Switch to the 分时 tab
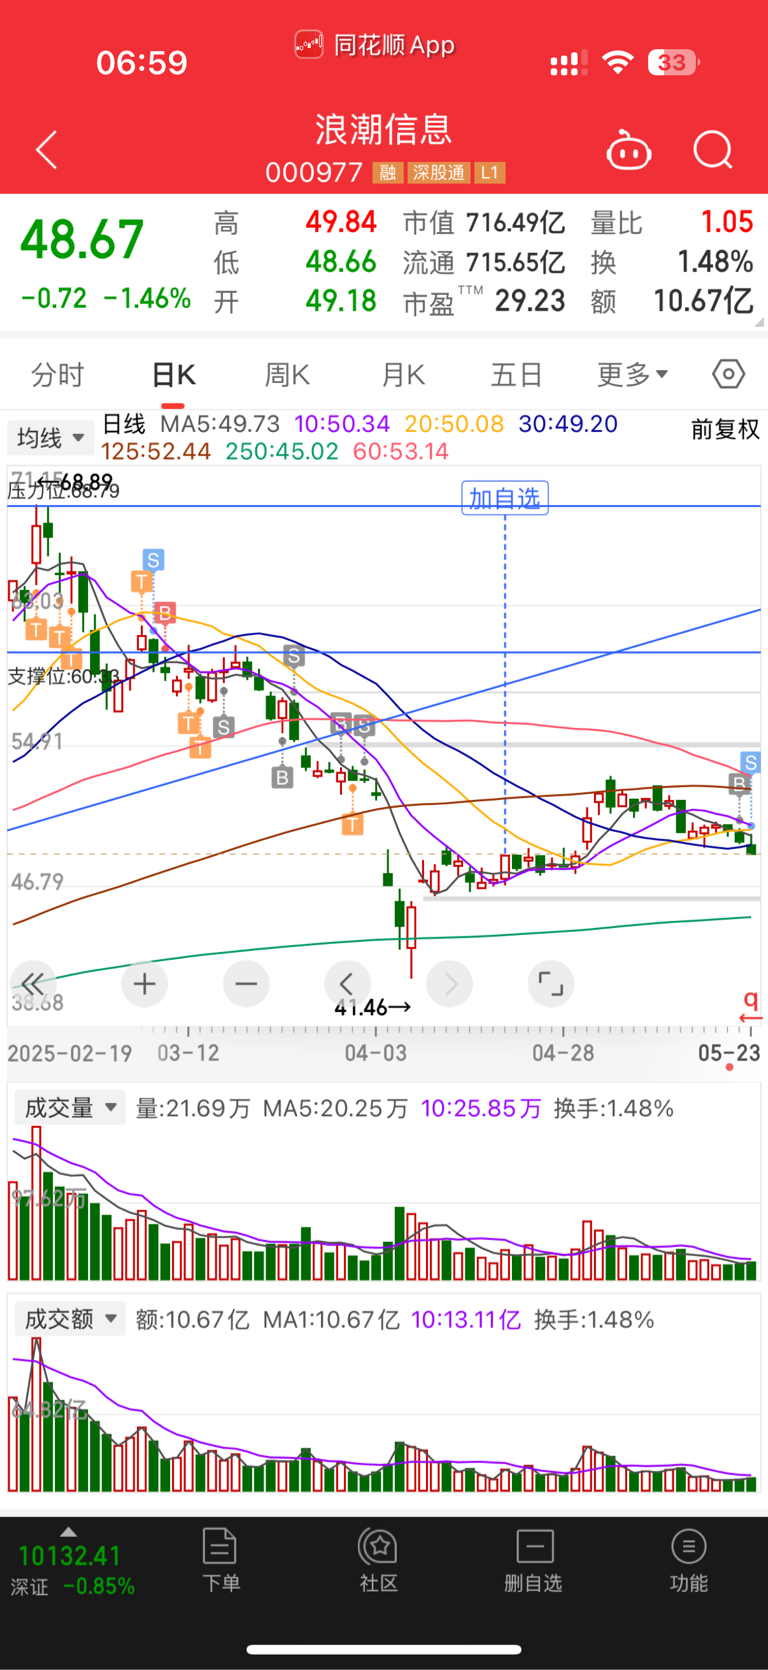 point(58,375)
